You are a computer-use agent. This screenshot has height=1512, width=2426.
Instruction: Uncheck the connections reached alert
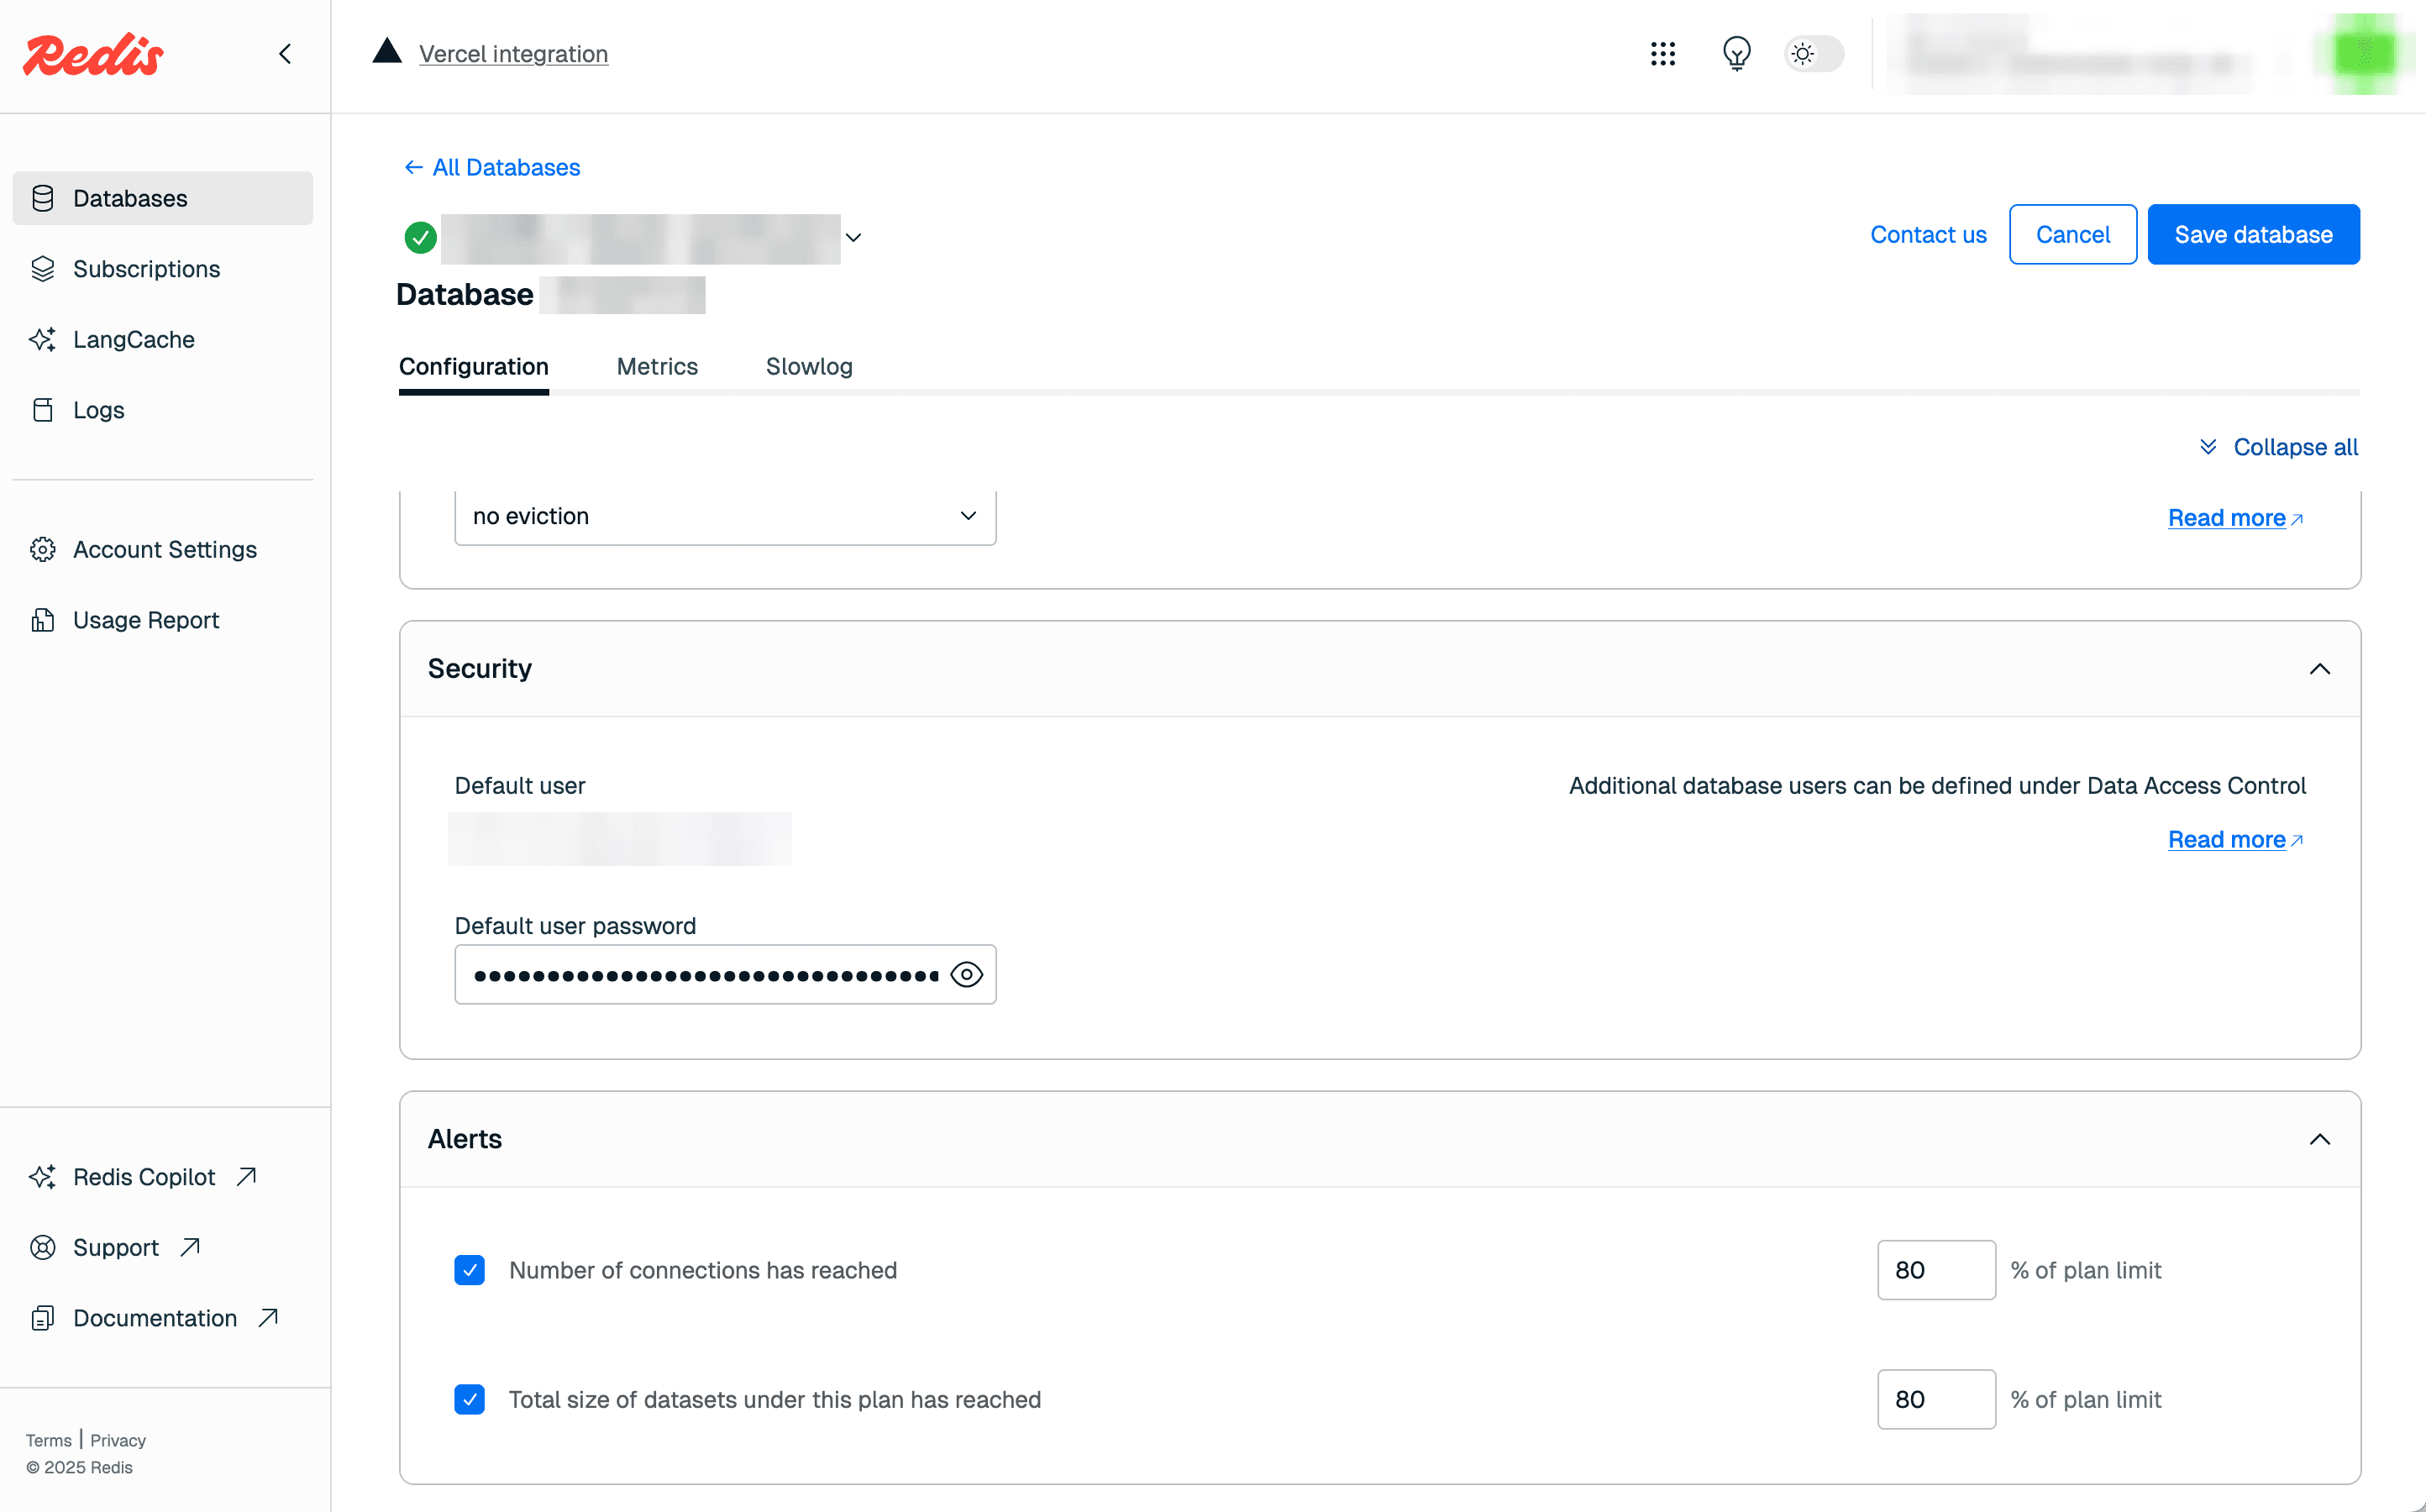[x=469, y=1270]
